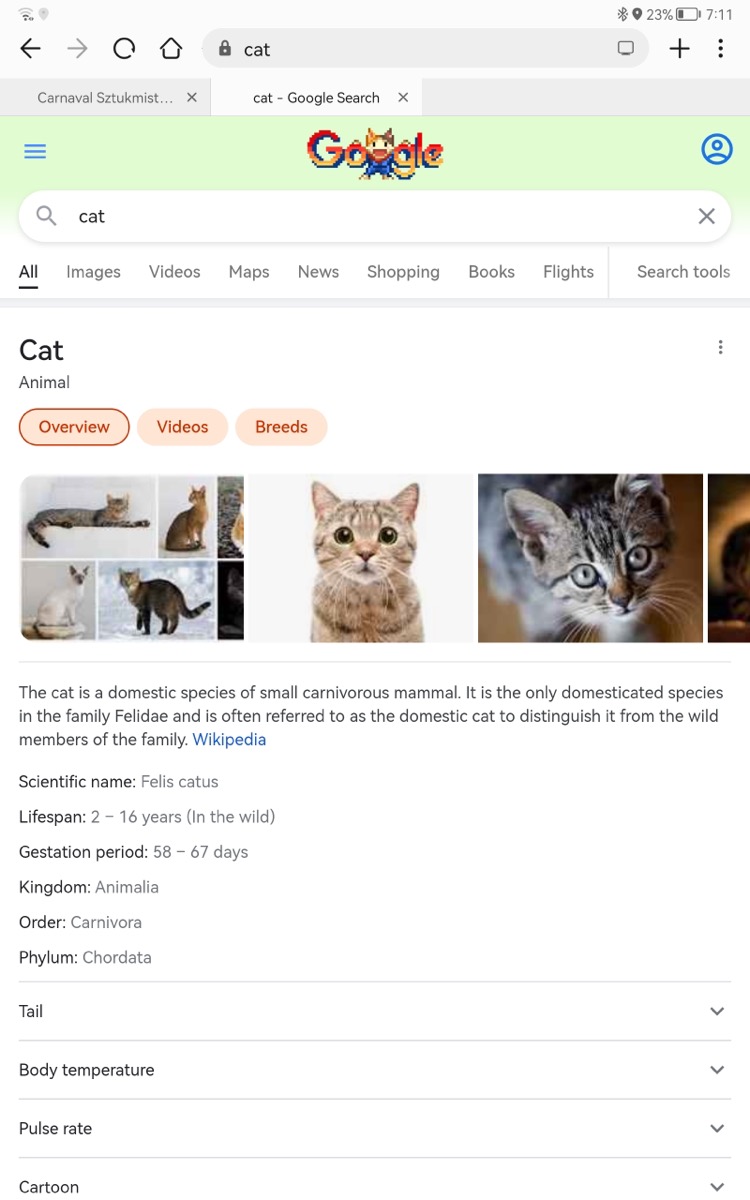Open the Google hamburger menu
The width and height of the screenshot is (750, 1200).
[35, 152]
